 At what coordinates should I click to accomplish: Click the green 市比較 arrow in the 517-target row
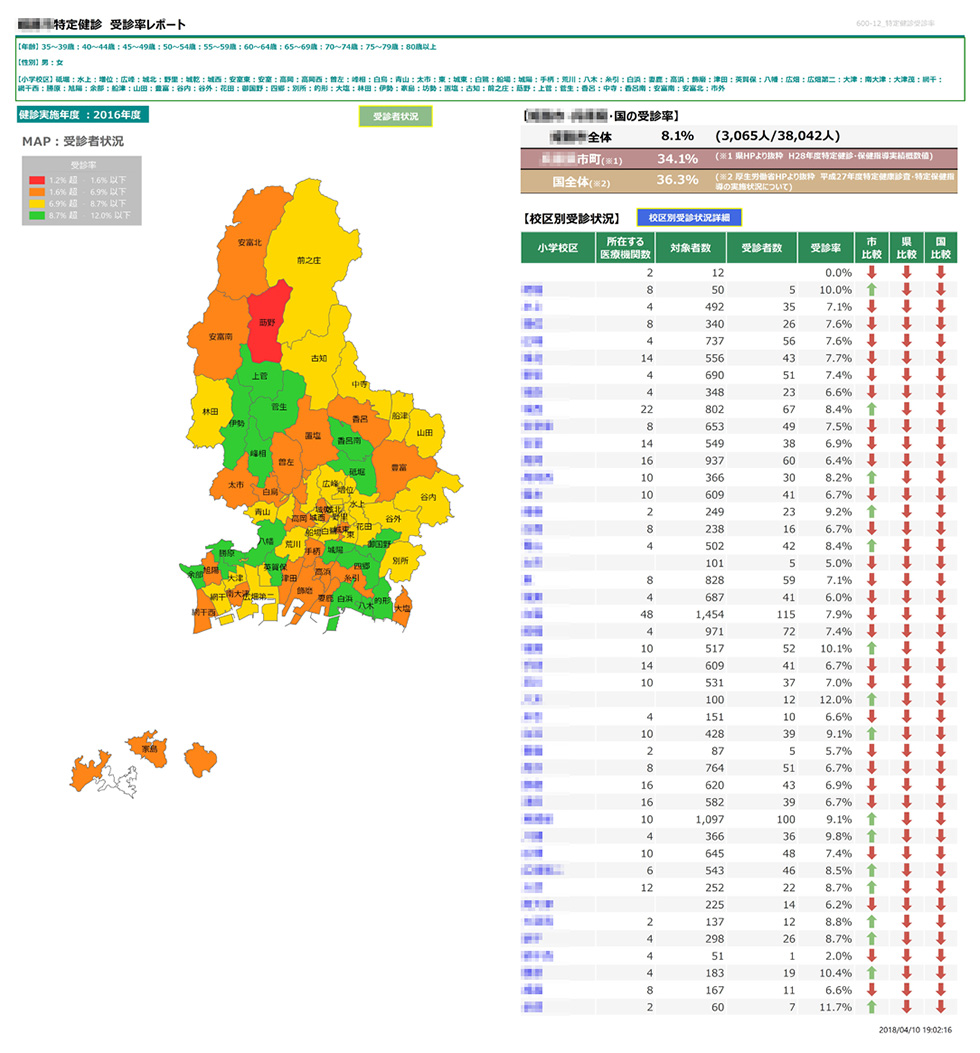pos(871,649)
